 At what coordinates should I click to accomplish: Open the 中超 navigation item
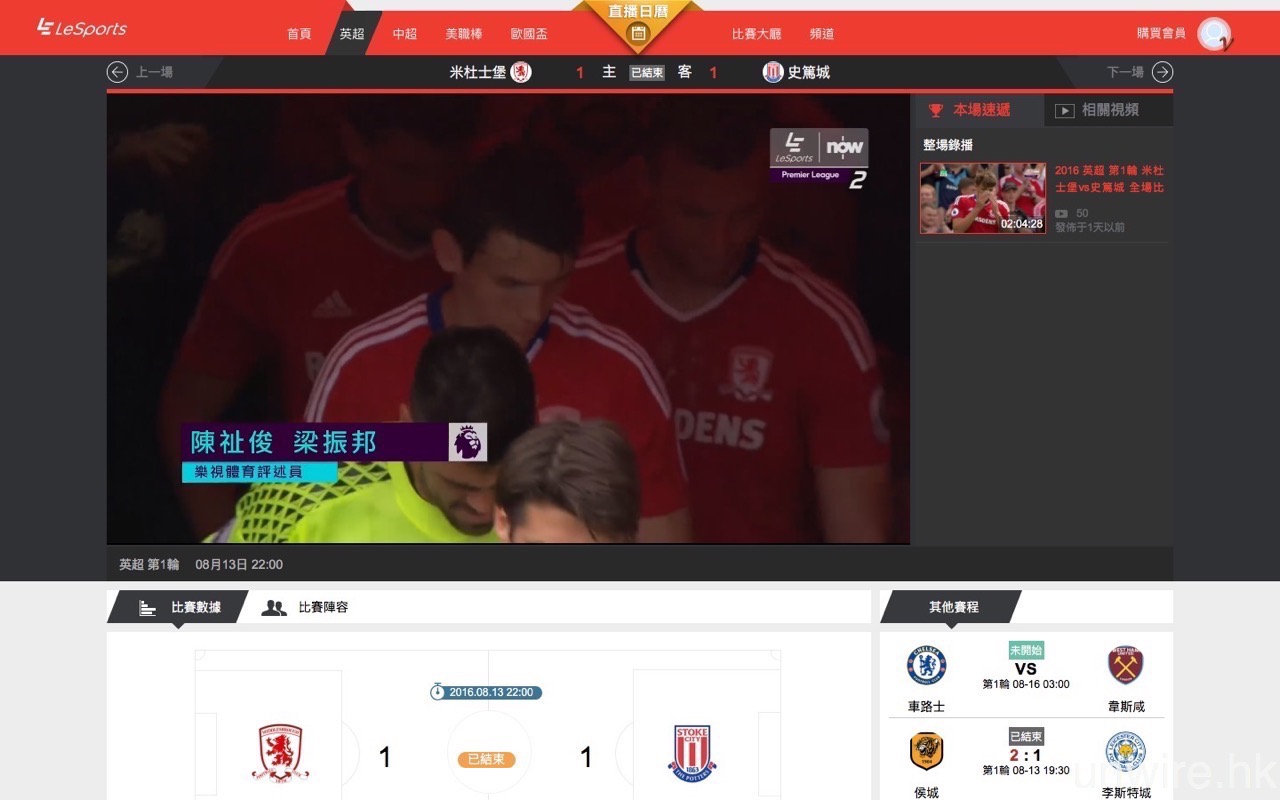click(405, 34)
